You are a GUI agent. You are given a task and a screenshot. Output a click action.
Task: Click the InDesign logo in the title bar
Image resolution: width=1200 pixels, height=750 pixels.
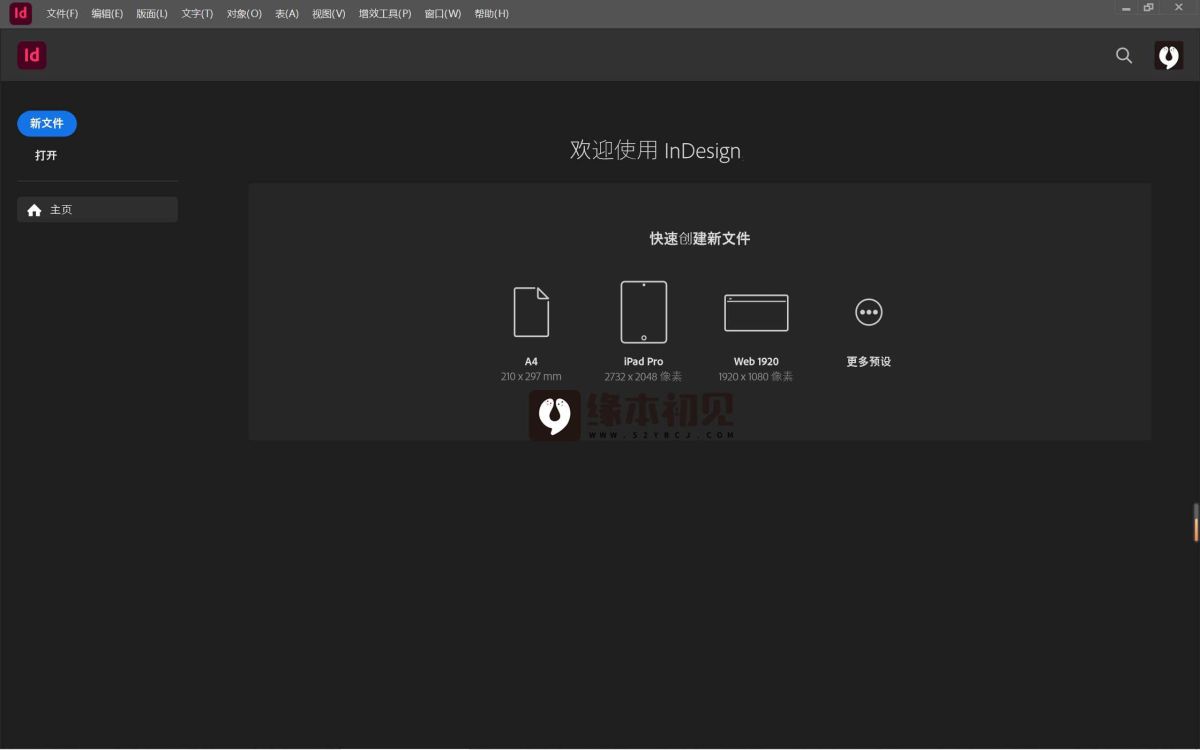tap(20, 13)
